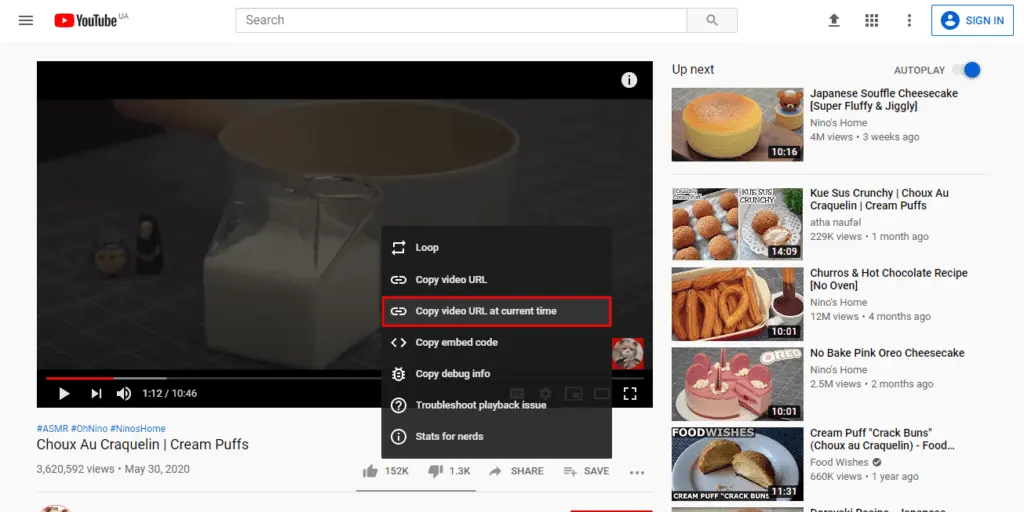This screenshot has width=1024, height=512.
Task: Click the SAVE button
Action: pyautogui.click(x=586, y=471)
